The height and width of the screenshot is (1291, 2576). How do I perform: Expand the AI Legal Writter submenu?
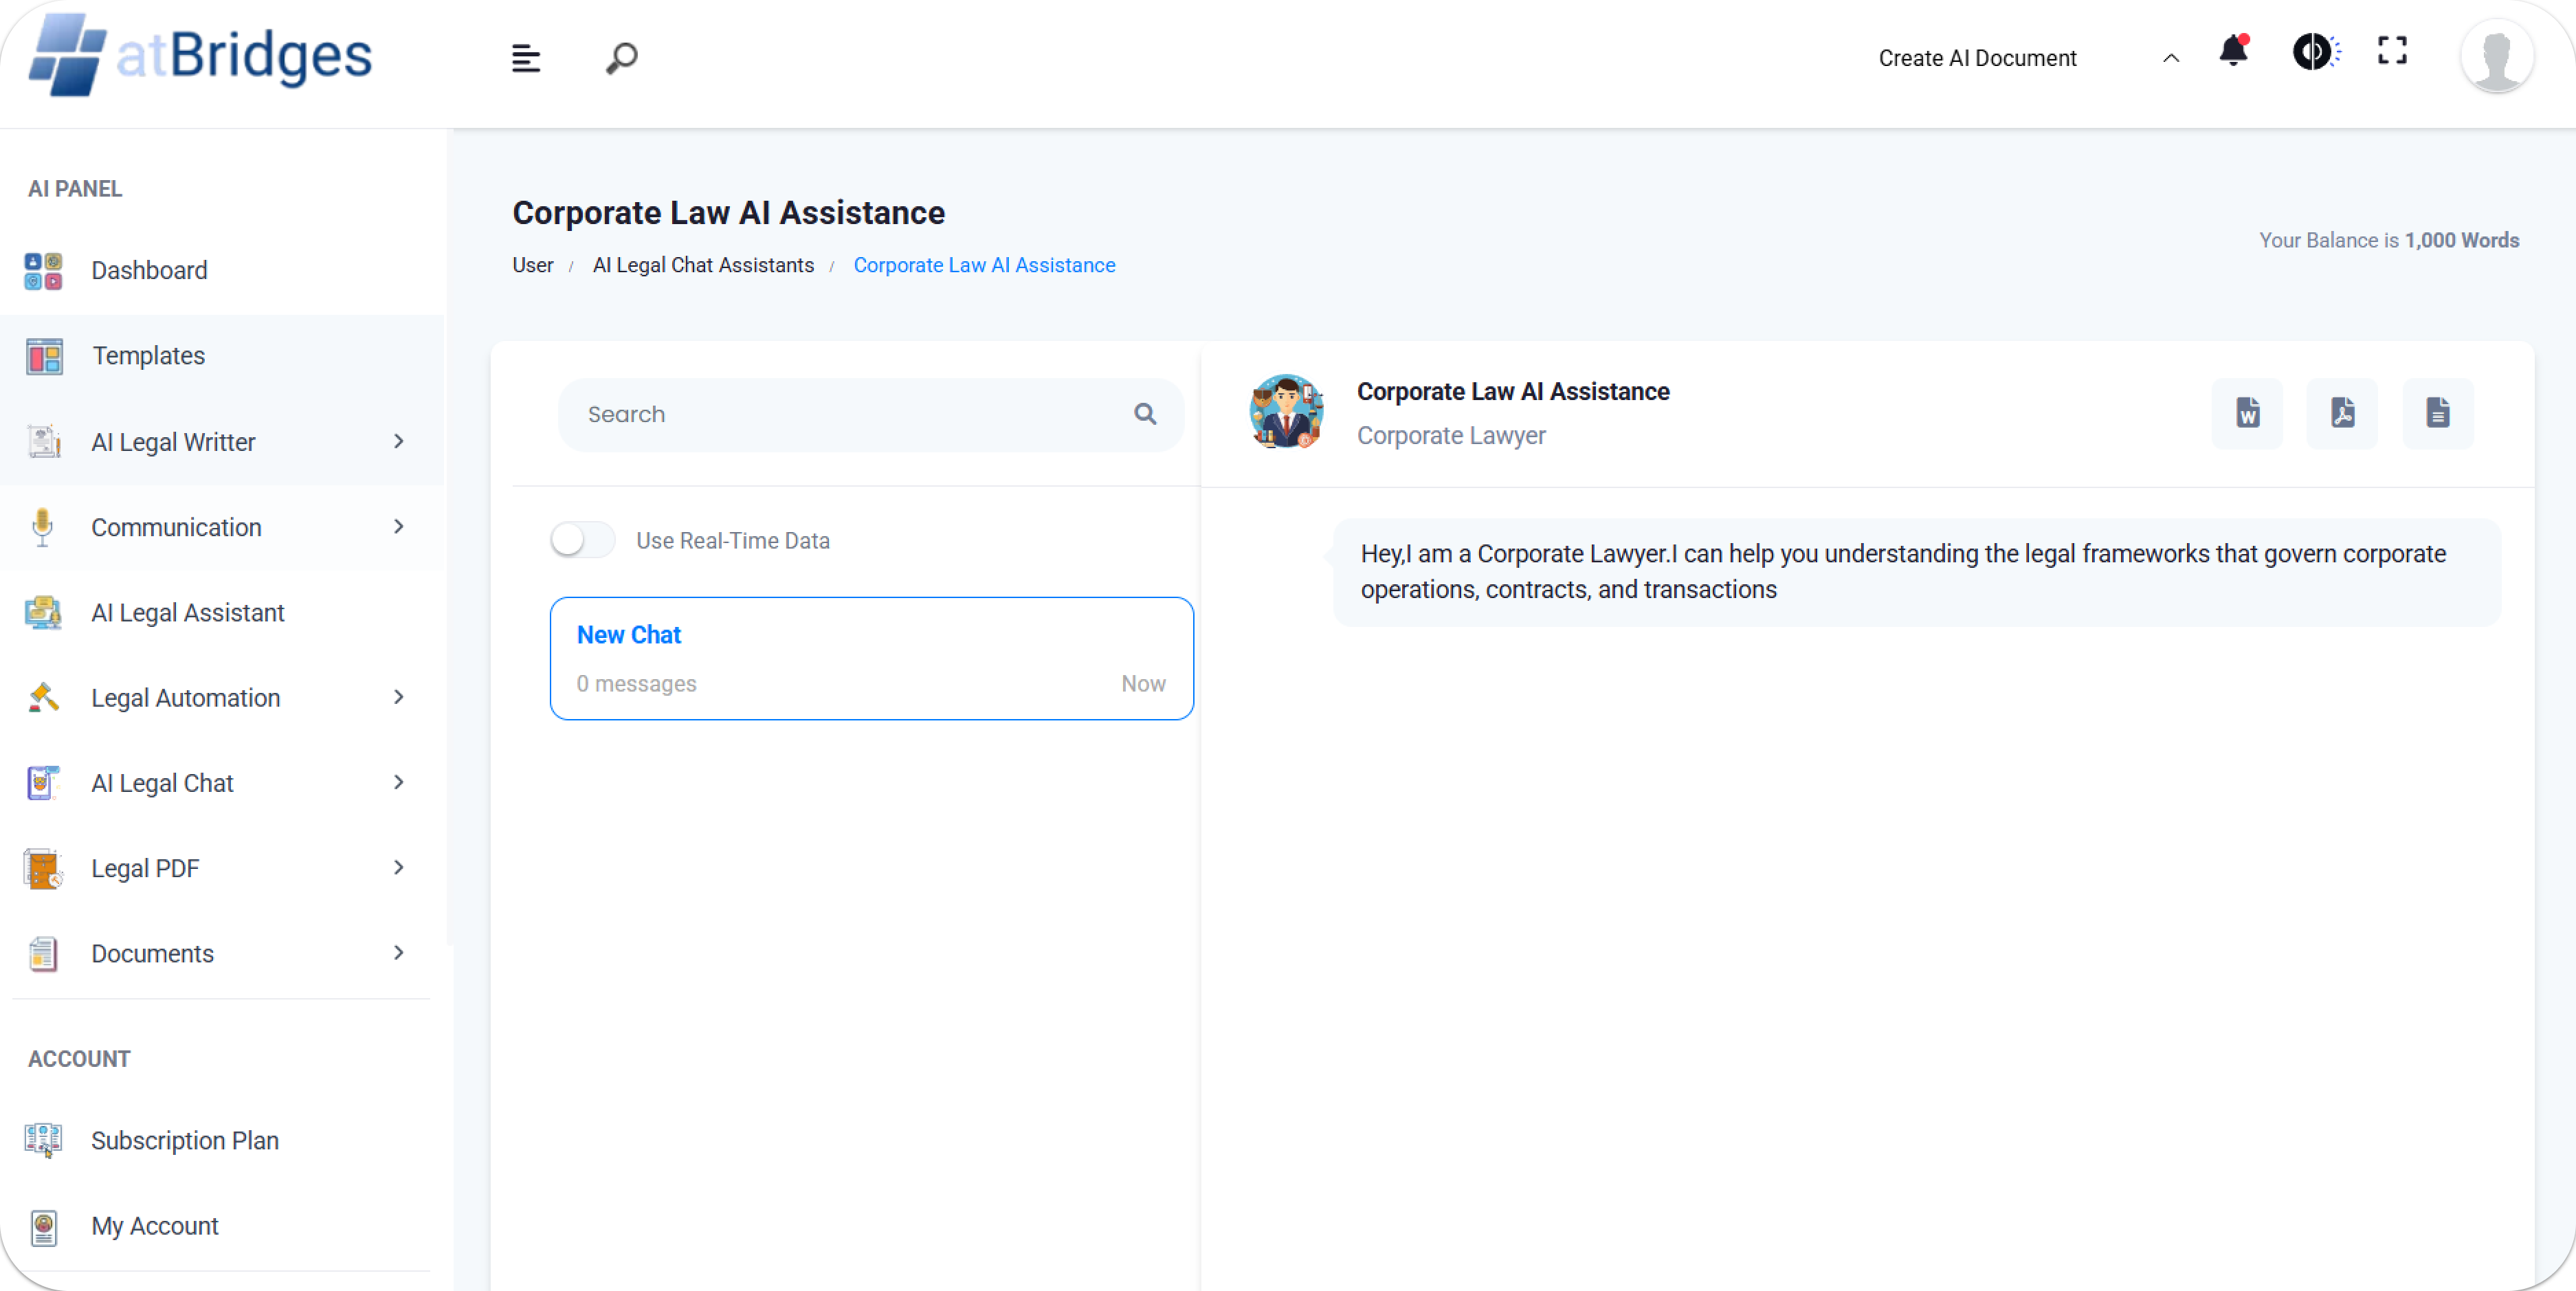pos(398,441)
